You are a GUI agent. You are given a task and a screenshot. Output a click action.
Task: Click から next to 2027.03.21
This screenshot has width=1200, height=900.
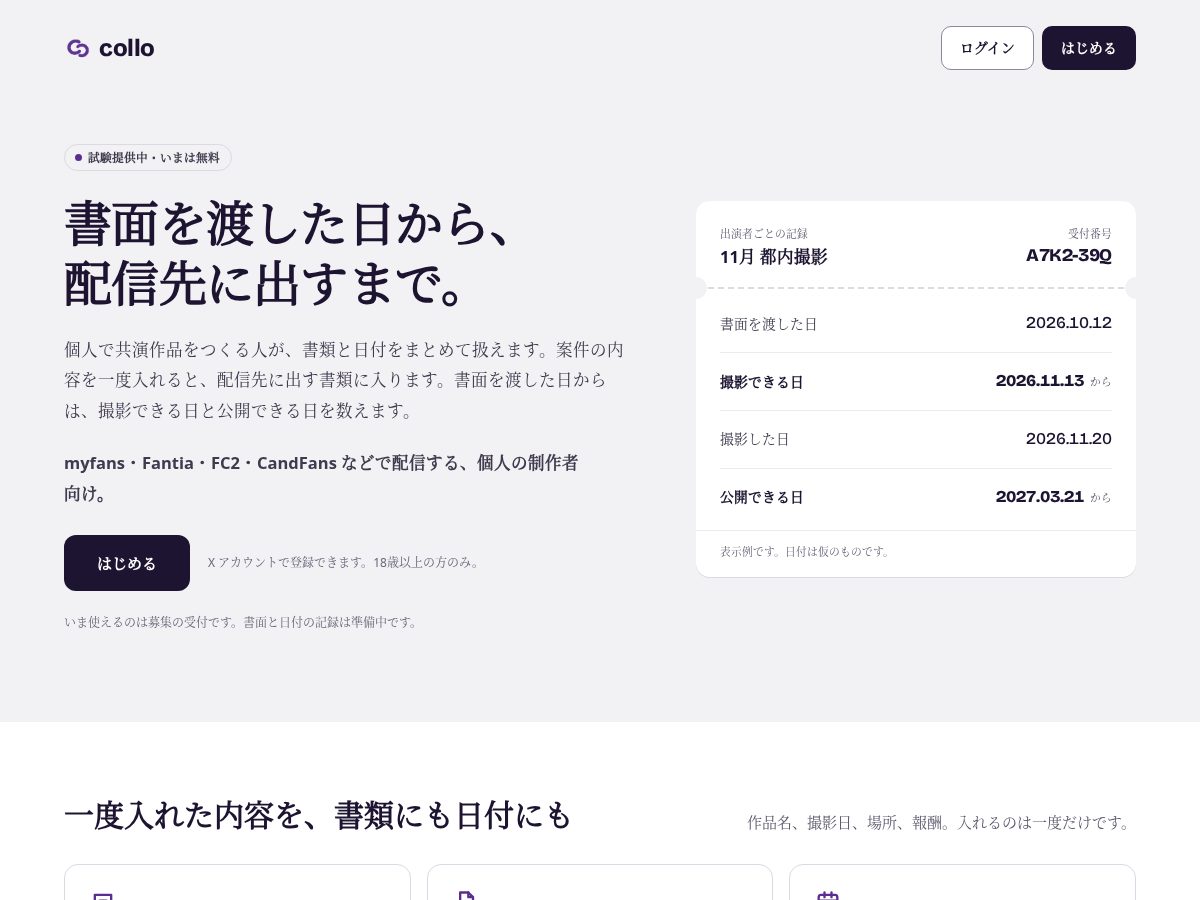click(x=1101, y=498)
